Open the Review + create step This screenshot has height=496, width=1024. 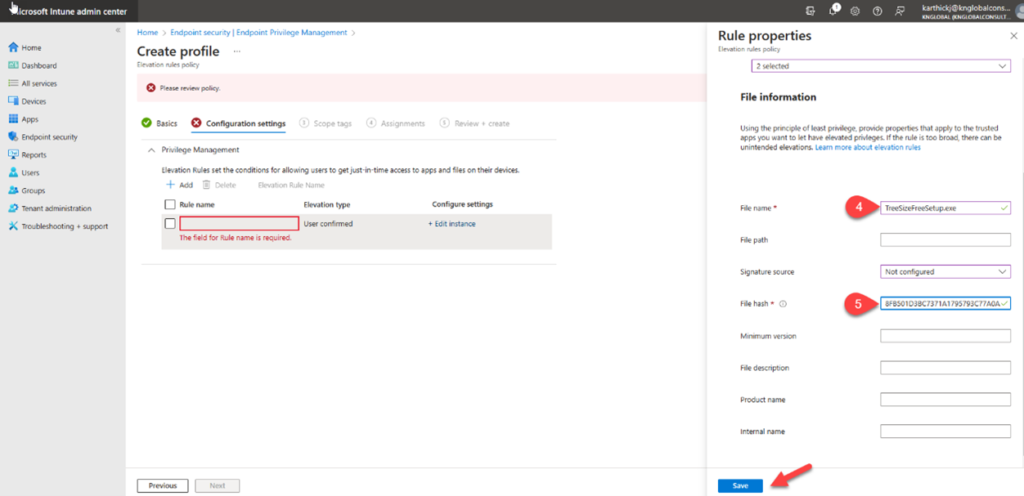click(475, 123)
